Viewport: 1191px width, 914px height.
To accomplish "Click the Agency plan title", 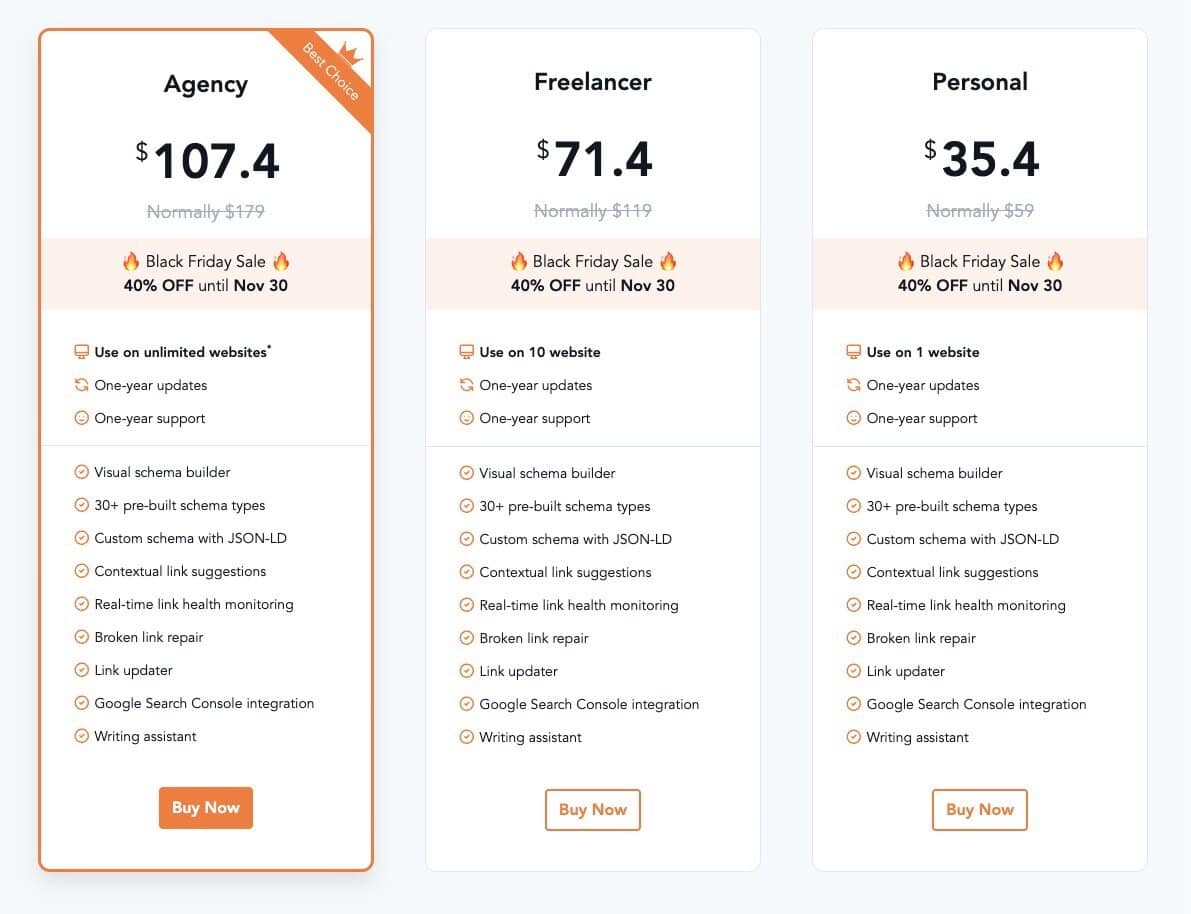I will point(205,84).
